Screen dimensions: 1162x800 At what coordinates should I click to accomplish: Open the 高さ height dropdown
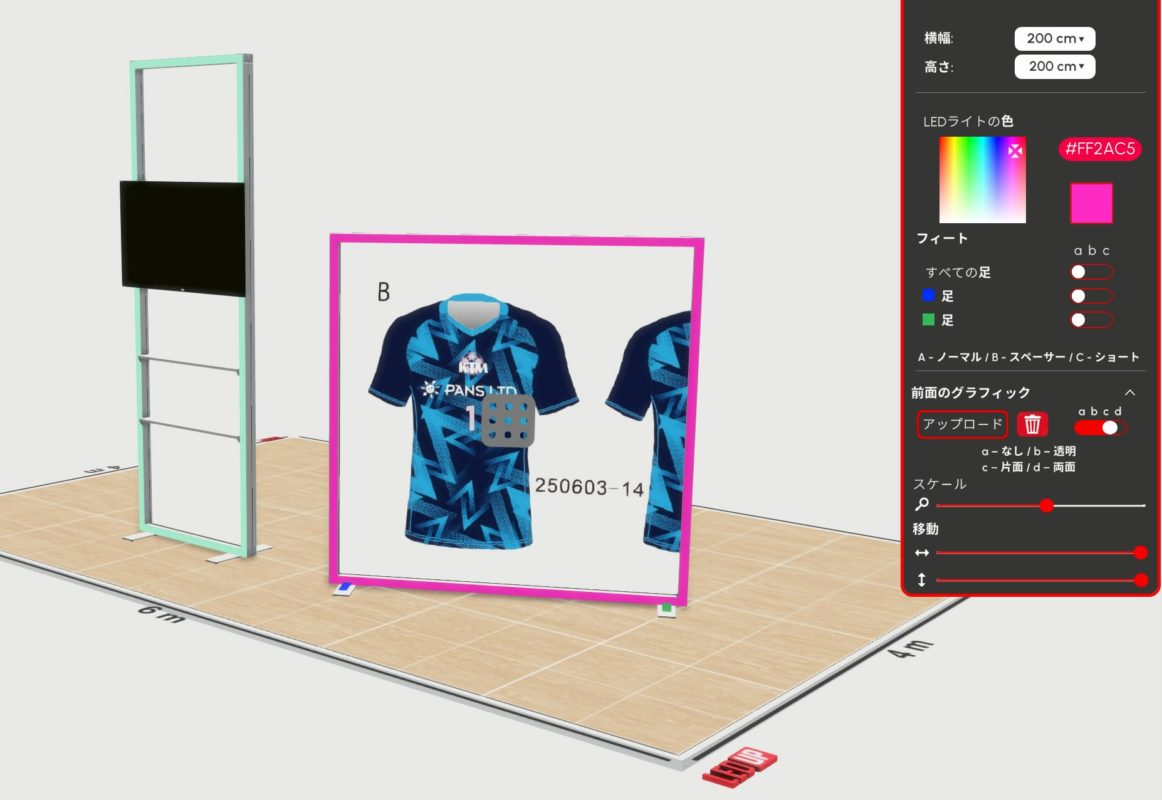[1055, 67]
